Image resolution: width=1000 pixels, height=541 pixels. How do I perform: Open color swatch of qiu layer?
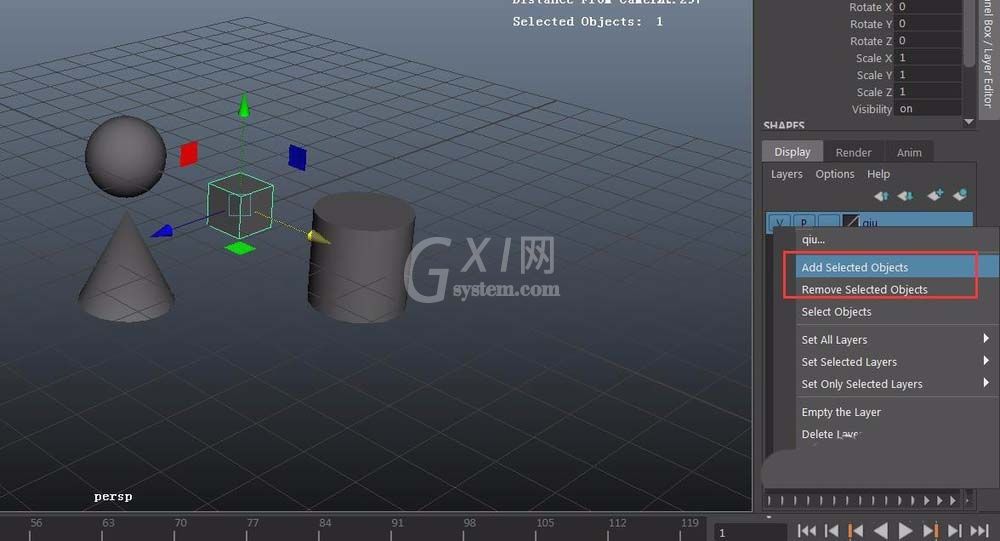click(x=851, y=222)
